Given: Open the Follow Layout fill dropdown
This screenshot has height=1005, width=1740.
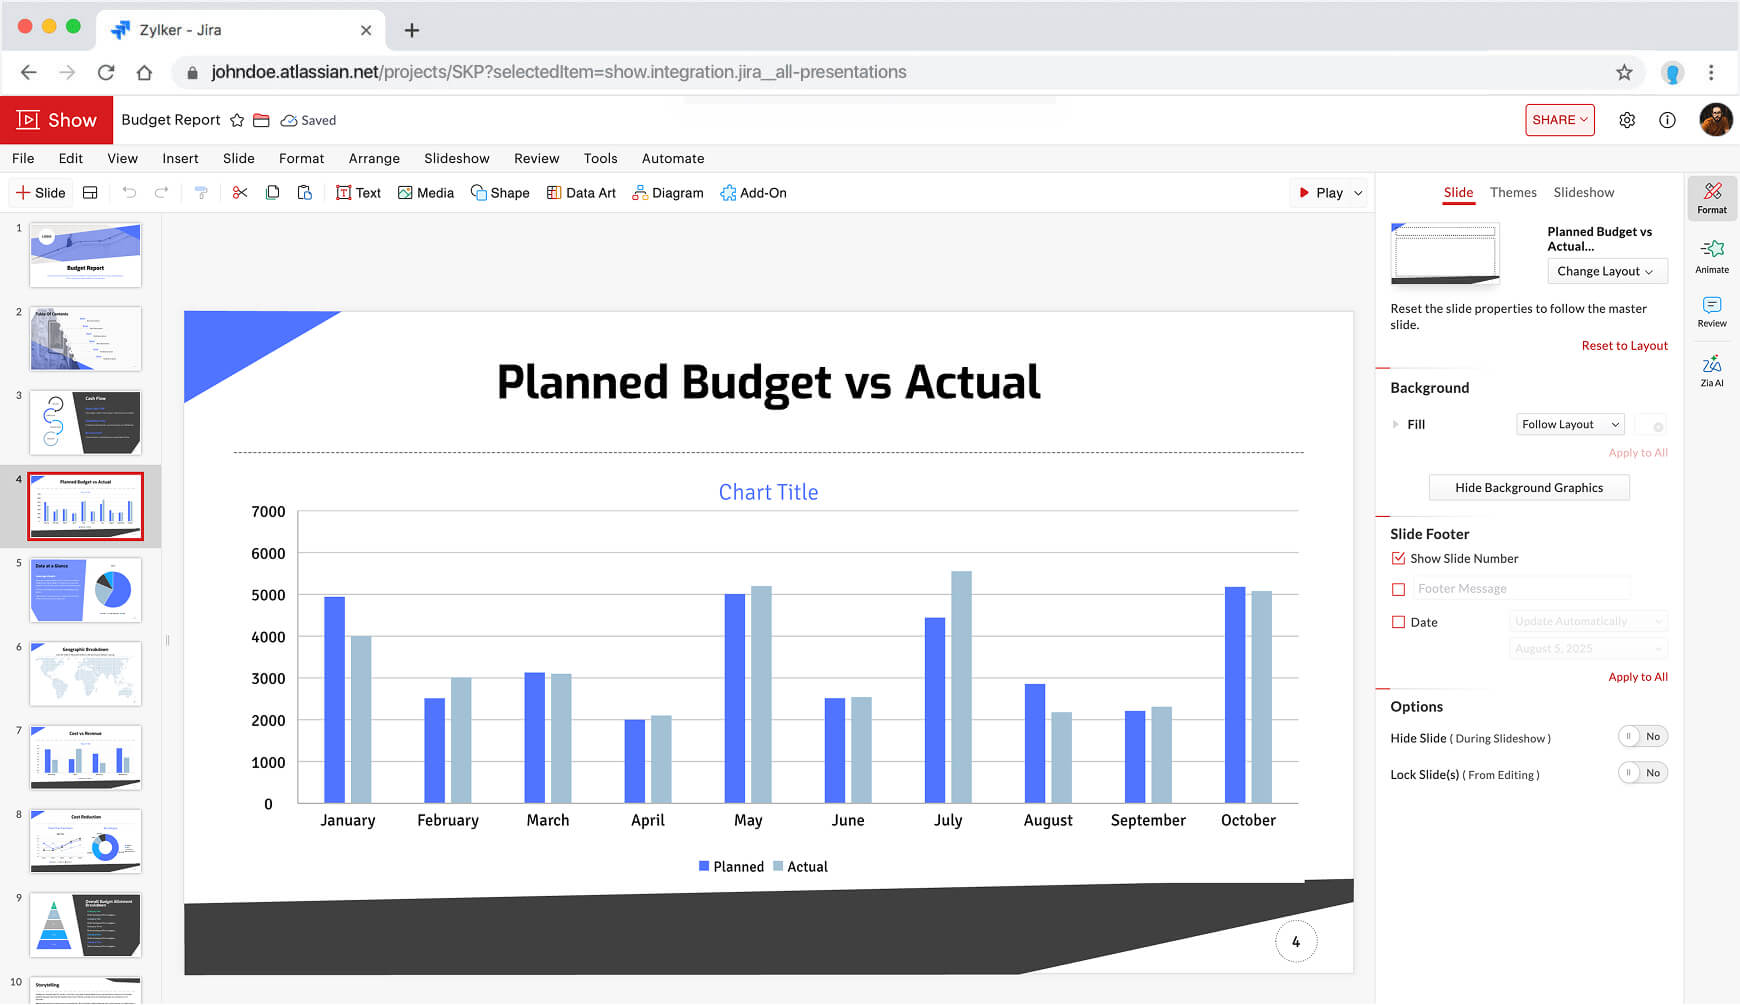Looking at the screenshot, I should (1569, 425).
